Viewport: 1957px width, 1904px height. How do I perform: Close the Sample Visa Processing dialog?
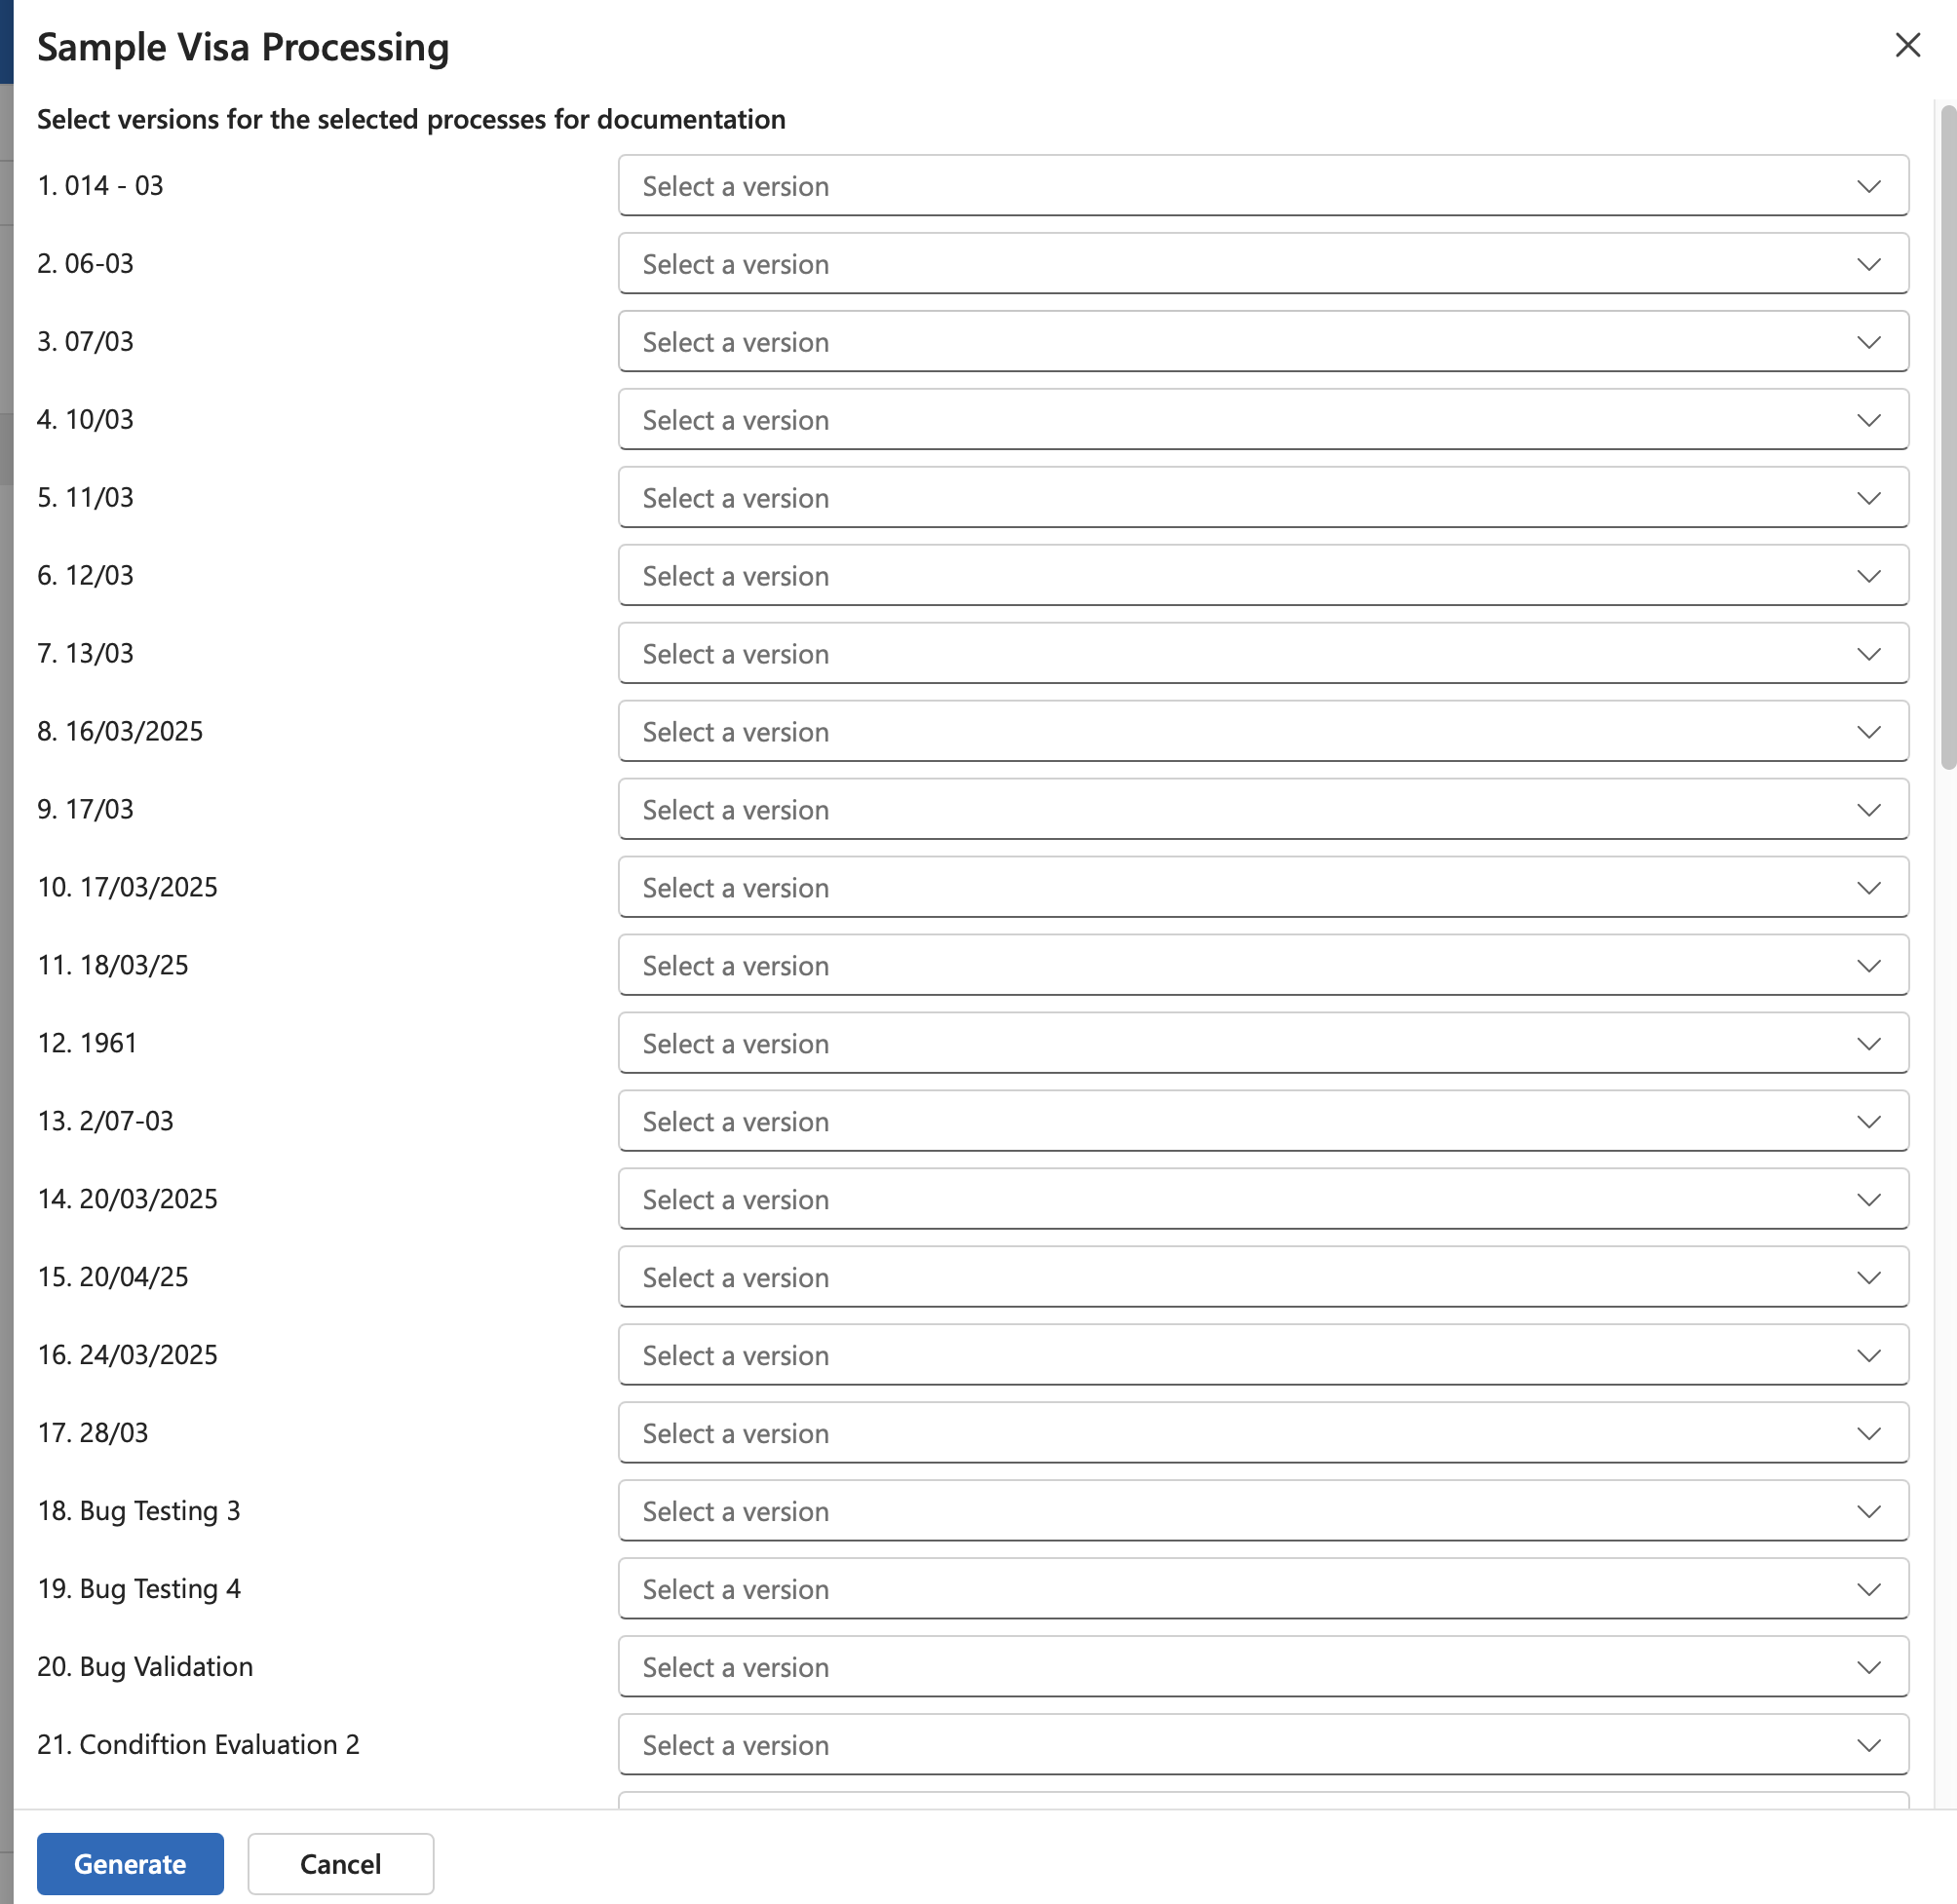coord(1907,45)
